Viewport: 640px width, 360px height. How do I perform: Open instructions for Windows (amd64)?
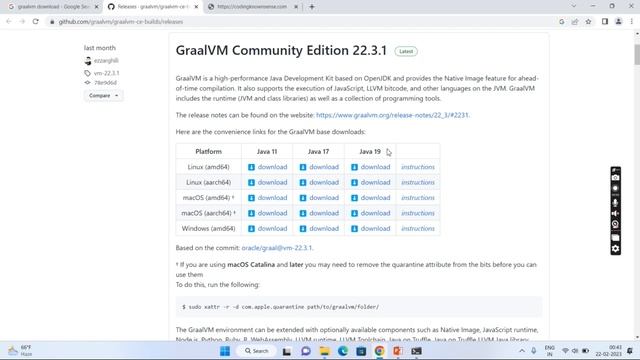pos(418,229)
